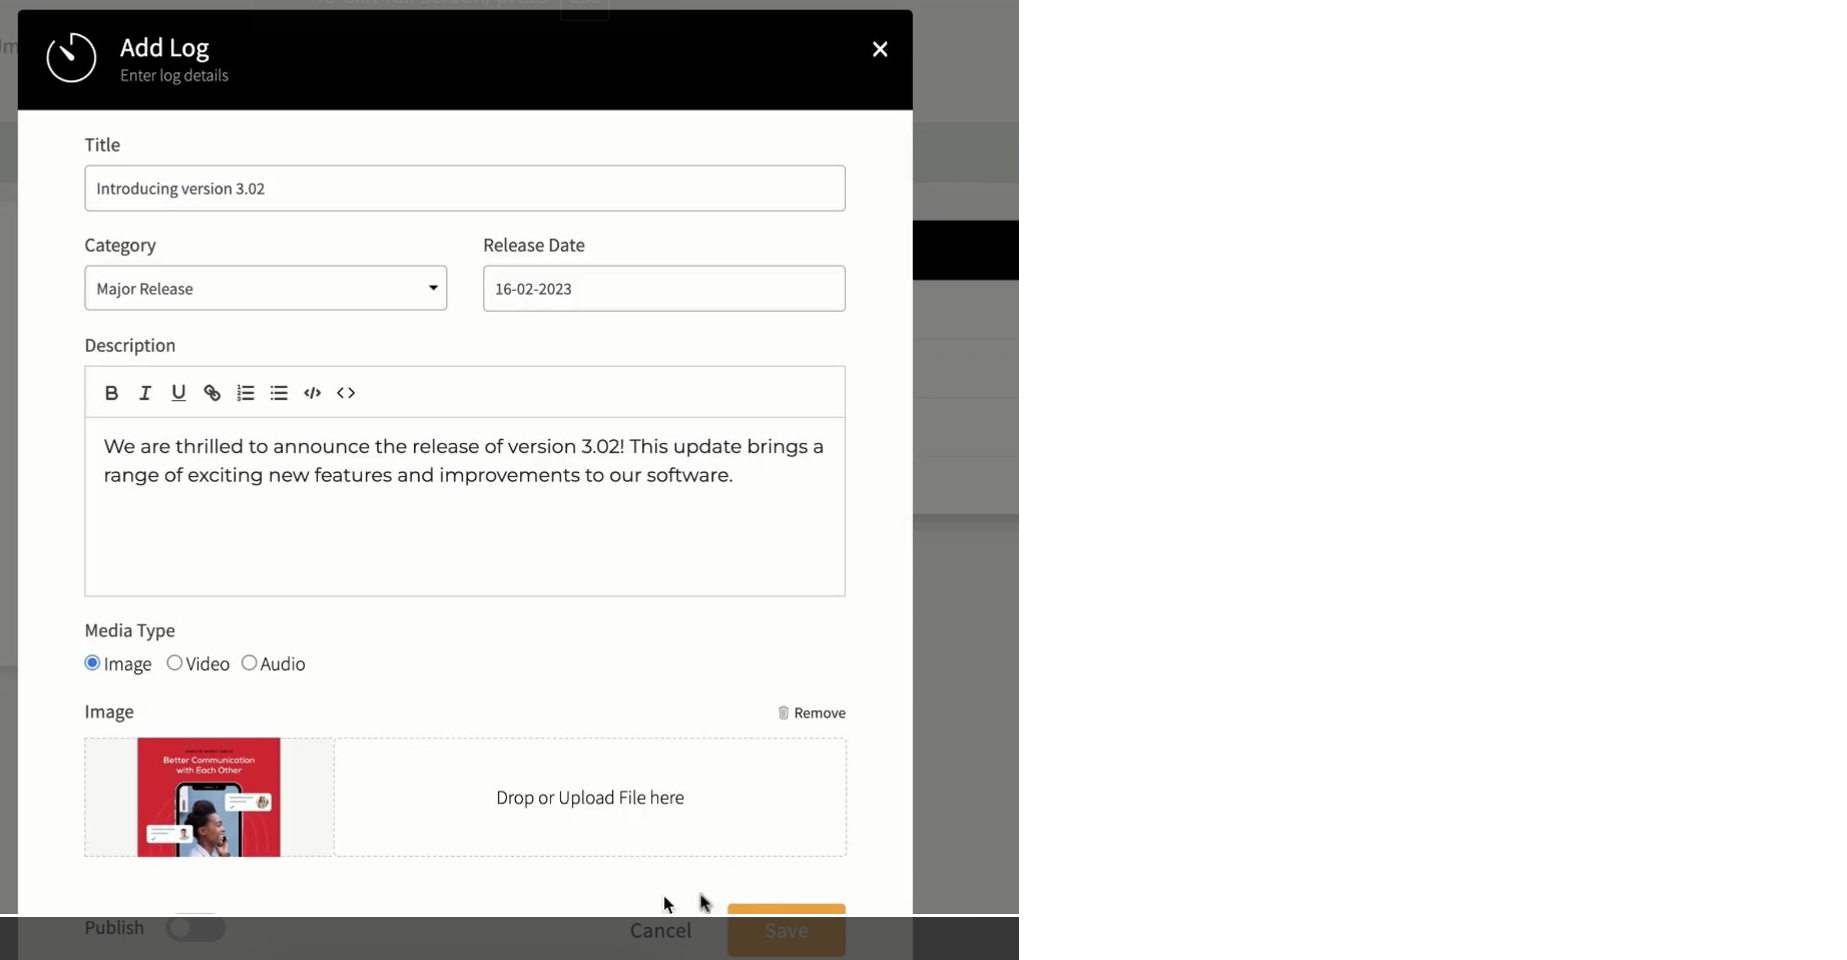This screenshot has width=1847, height=960.
Task: Click in the Title input field
Action: tap(464, 189)
